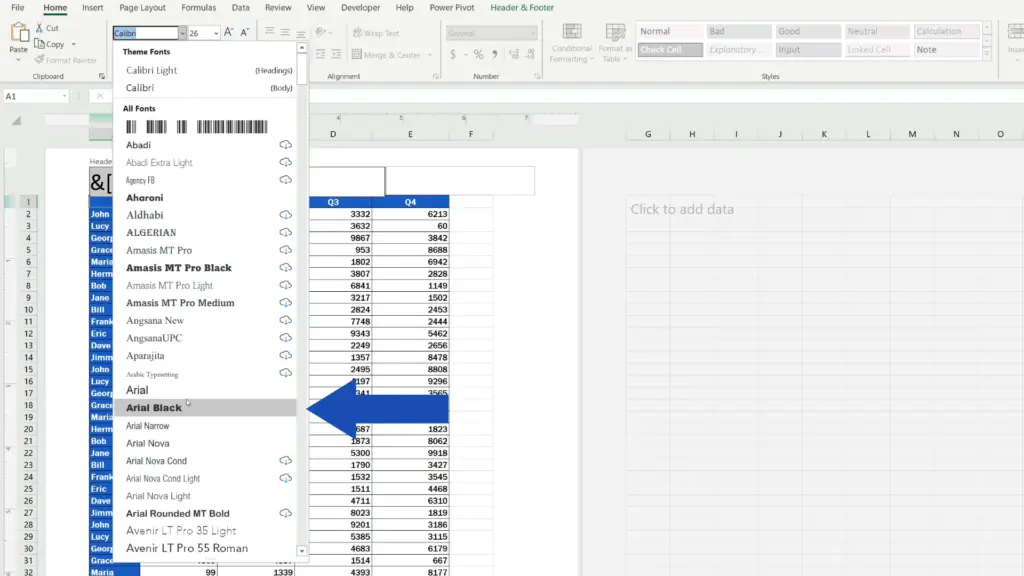
Task: Click the 'Click to add data' area
Action: [x=682, y=209]
